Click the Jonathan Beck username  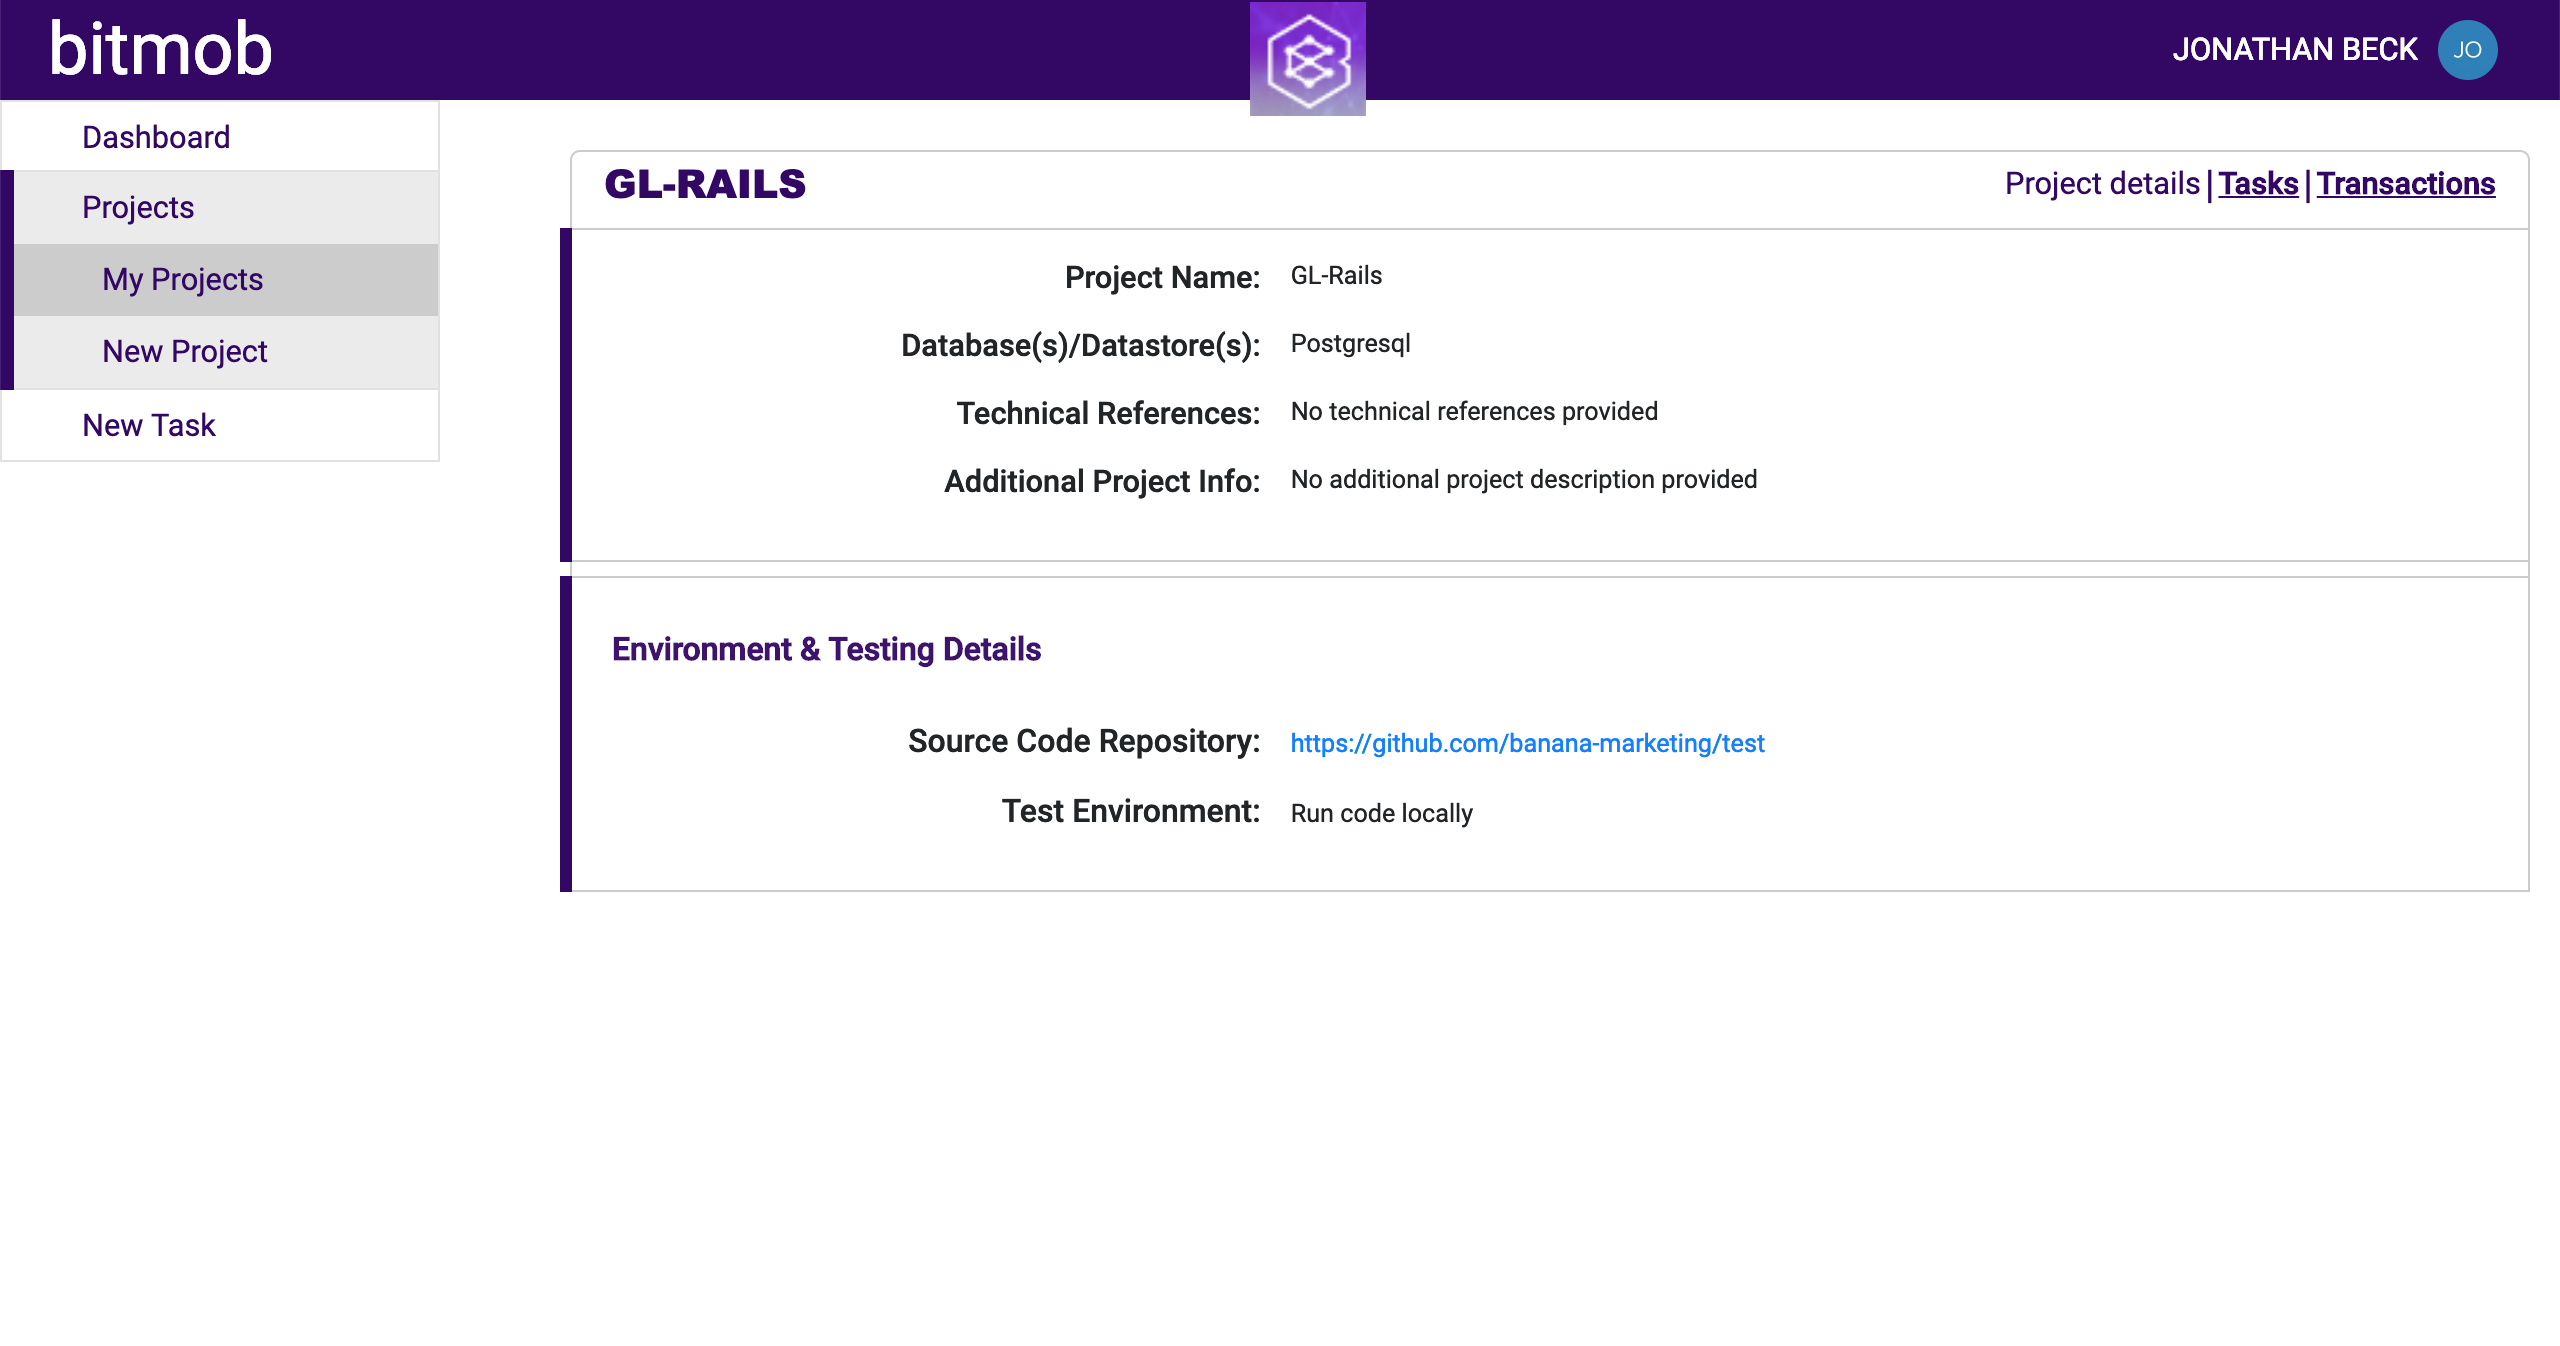(x=2294, y=49)
